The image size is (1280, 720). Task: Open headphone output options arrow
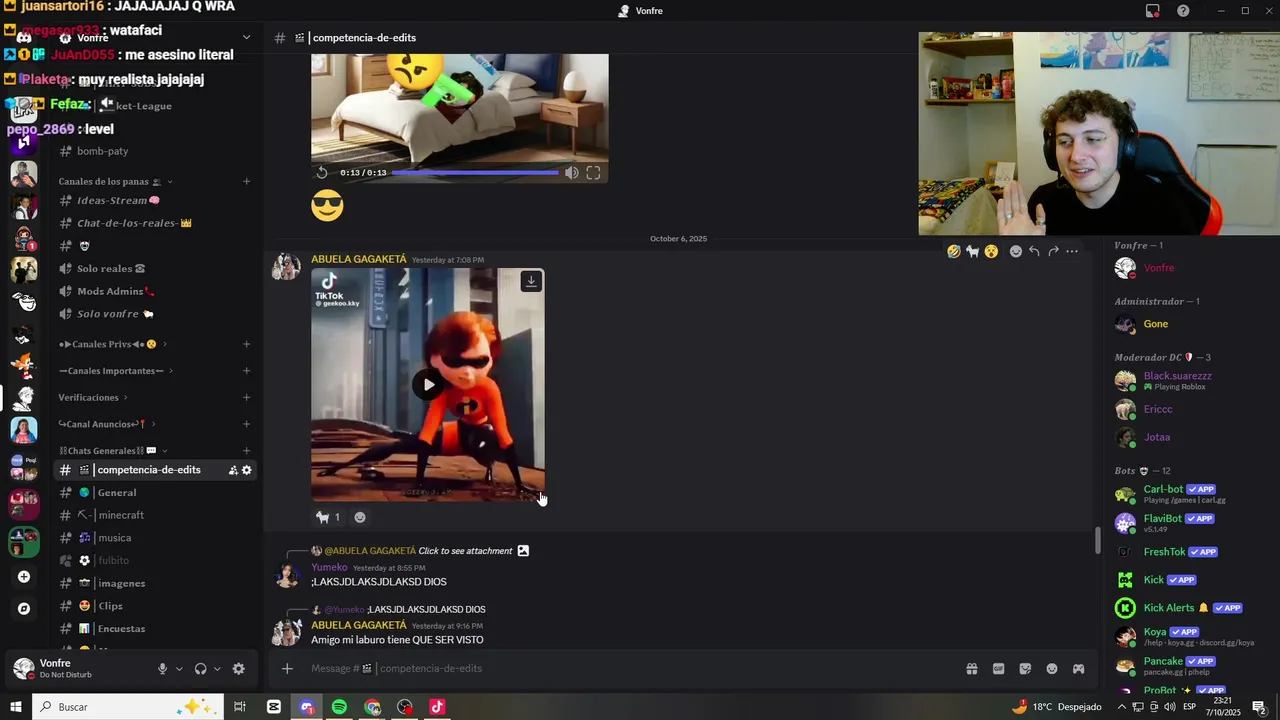pos(217,669)
